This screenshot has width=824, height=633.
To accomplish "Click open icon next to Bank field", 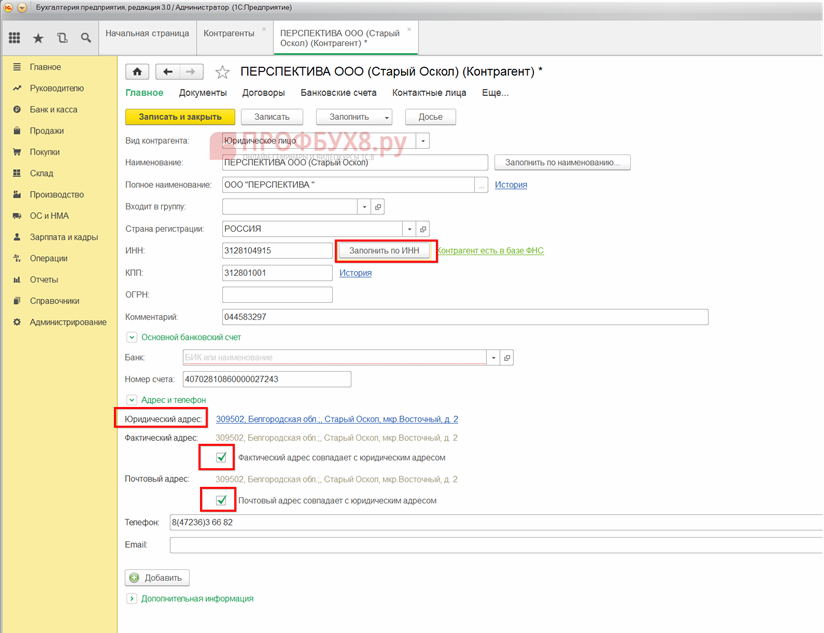I will click(x=507, y=358).
